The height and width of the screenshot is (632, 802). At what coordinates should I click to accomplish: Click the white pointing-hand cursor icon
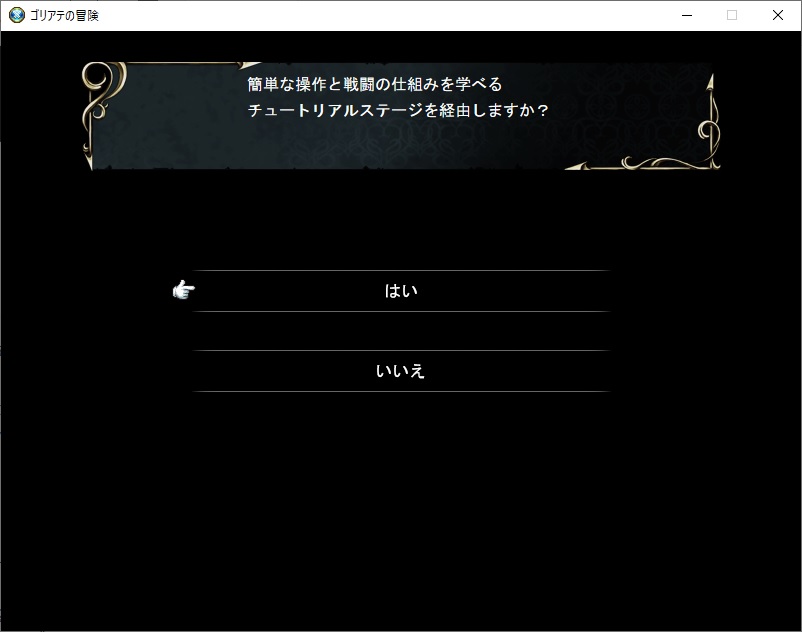click(x=184, y=290)
